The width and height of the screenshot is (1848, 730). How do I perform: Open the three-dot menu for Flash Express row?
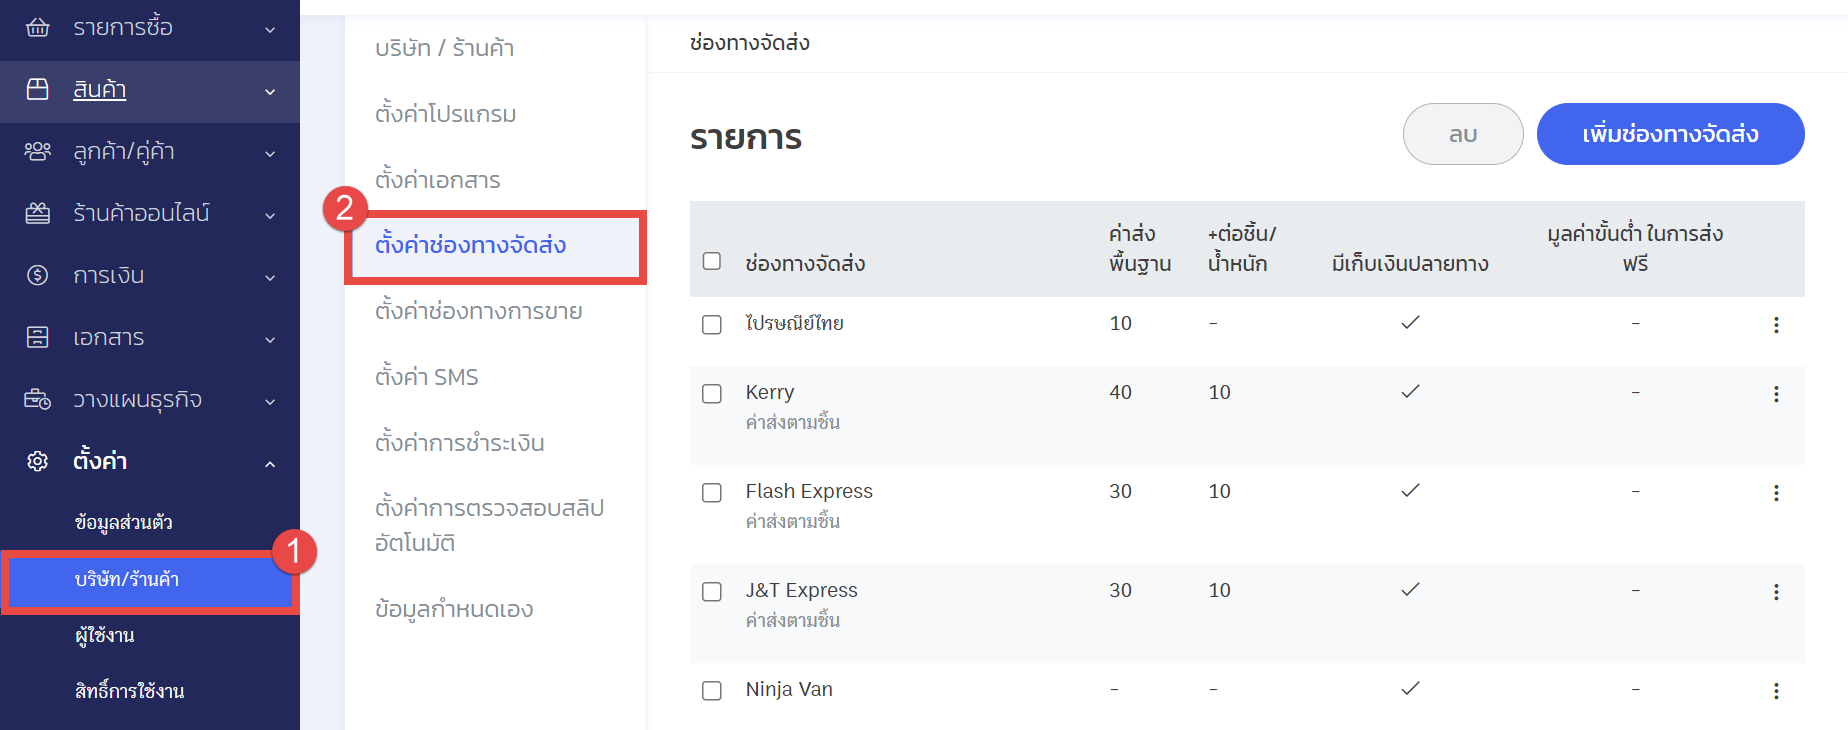[x=1776, y=493]
